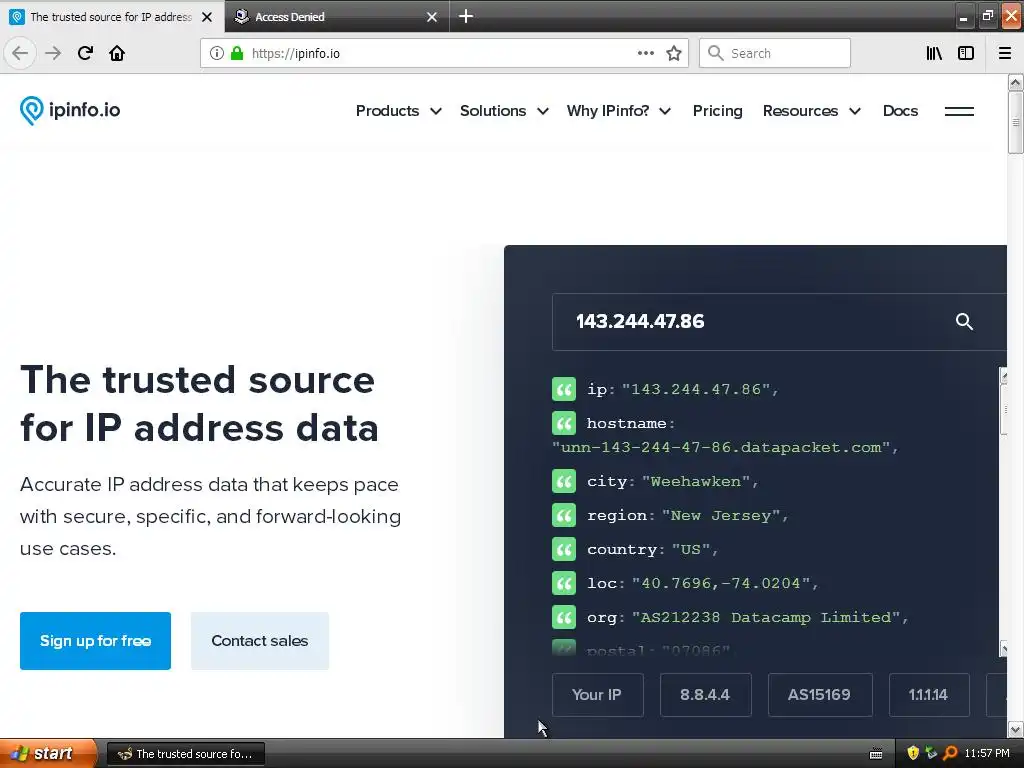Toggle the sidebar view icon

click(x=966, y=53)
